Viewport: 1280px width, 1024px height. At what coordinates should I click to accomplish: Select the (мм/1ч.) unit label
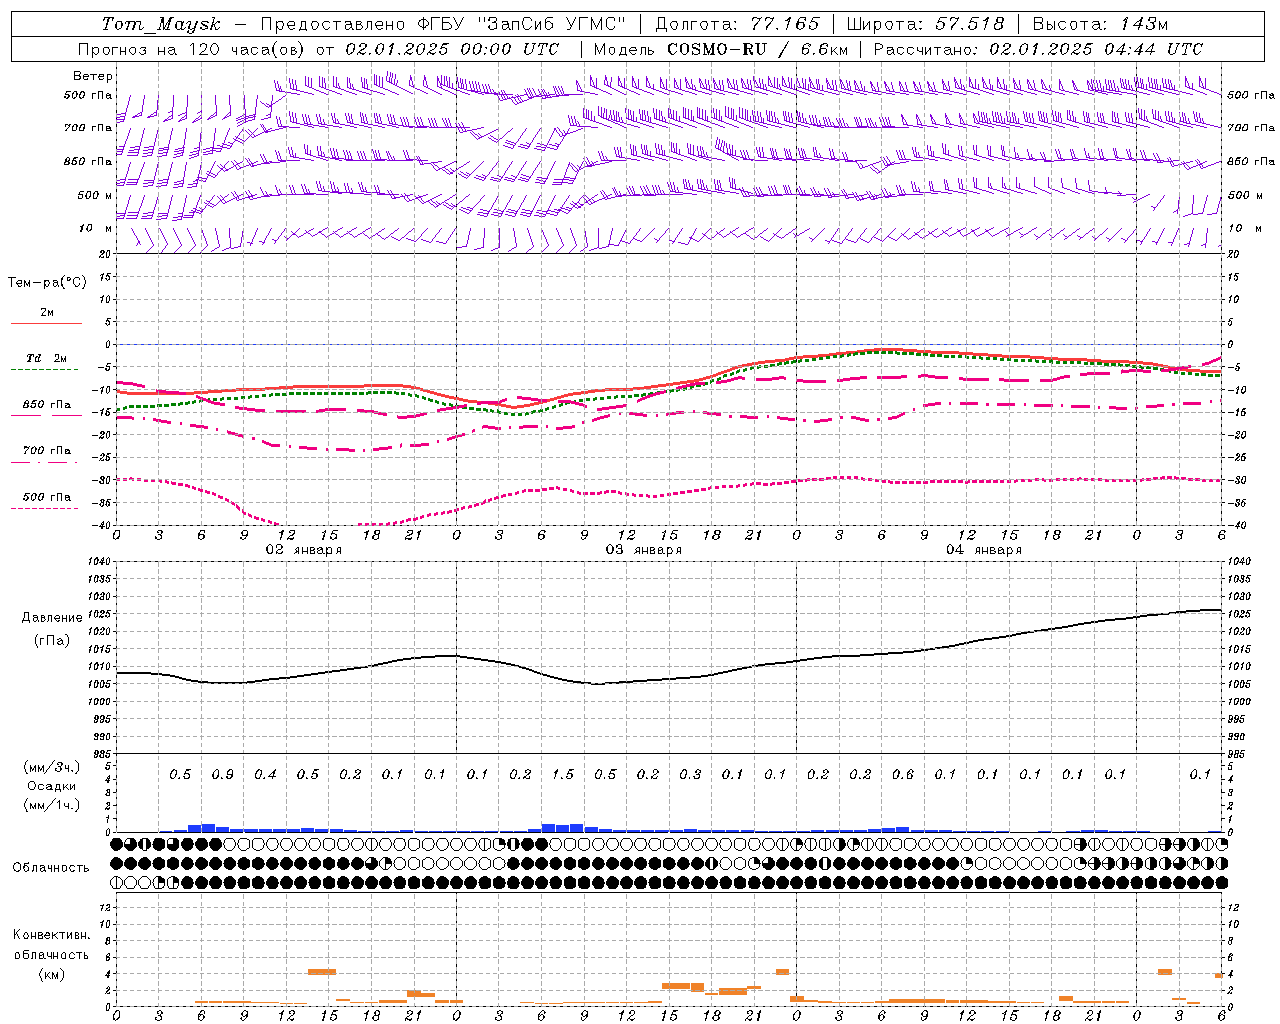pos(51,805)
